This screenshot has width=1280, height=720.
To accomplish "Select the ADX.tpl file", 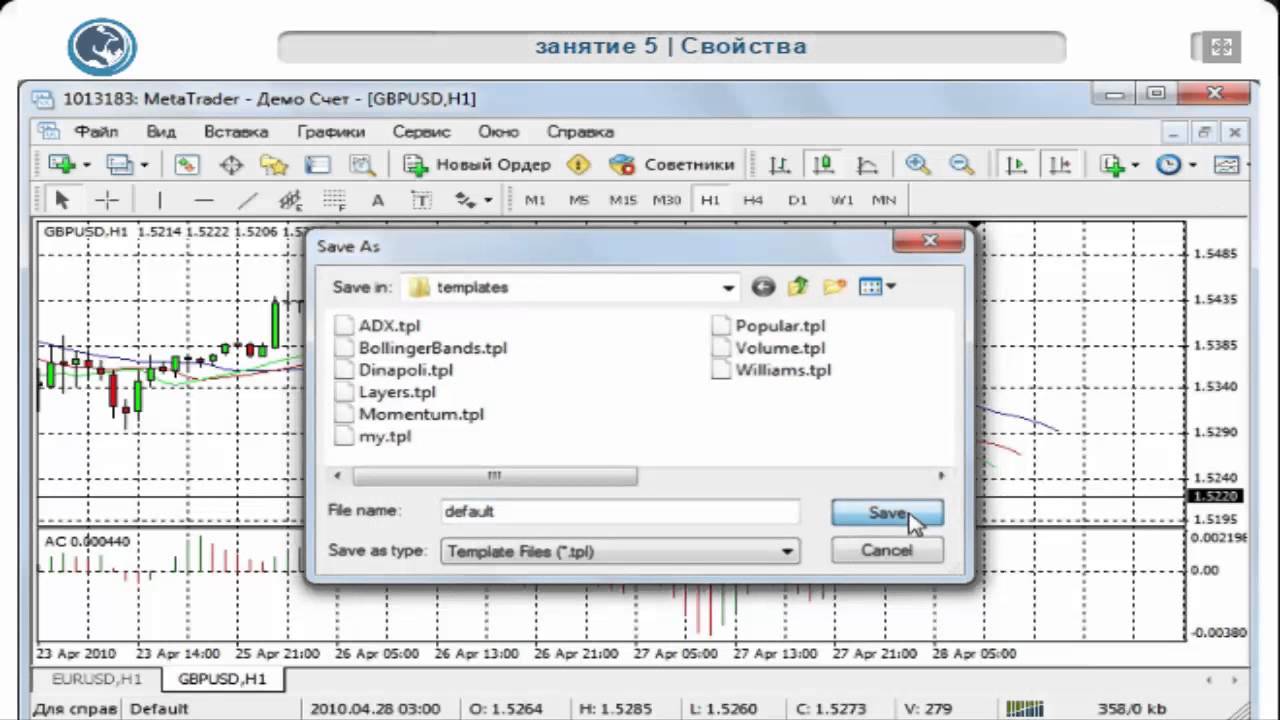I will (378, 326).
